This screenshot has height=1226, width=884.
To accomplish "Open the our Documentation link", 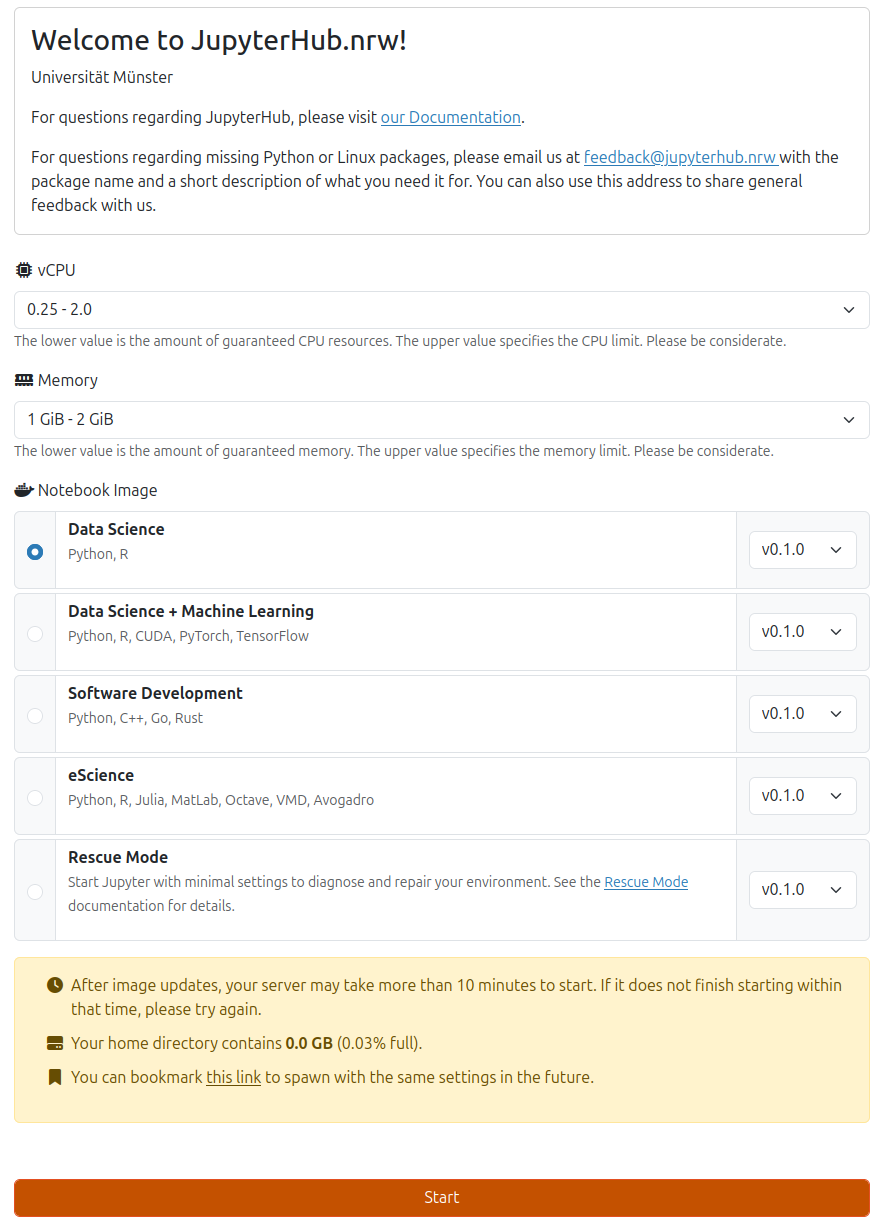I will (451, 117).
